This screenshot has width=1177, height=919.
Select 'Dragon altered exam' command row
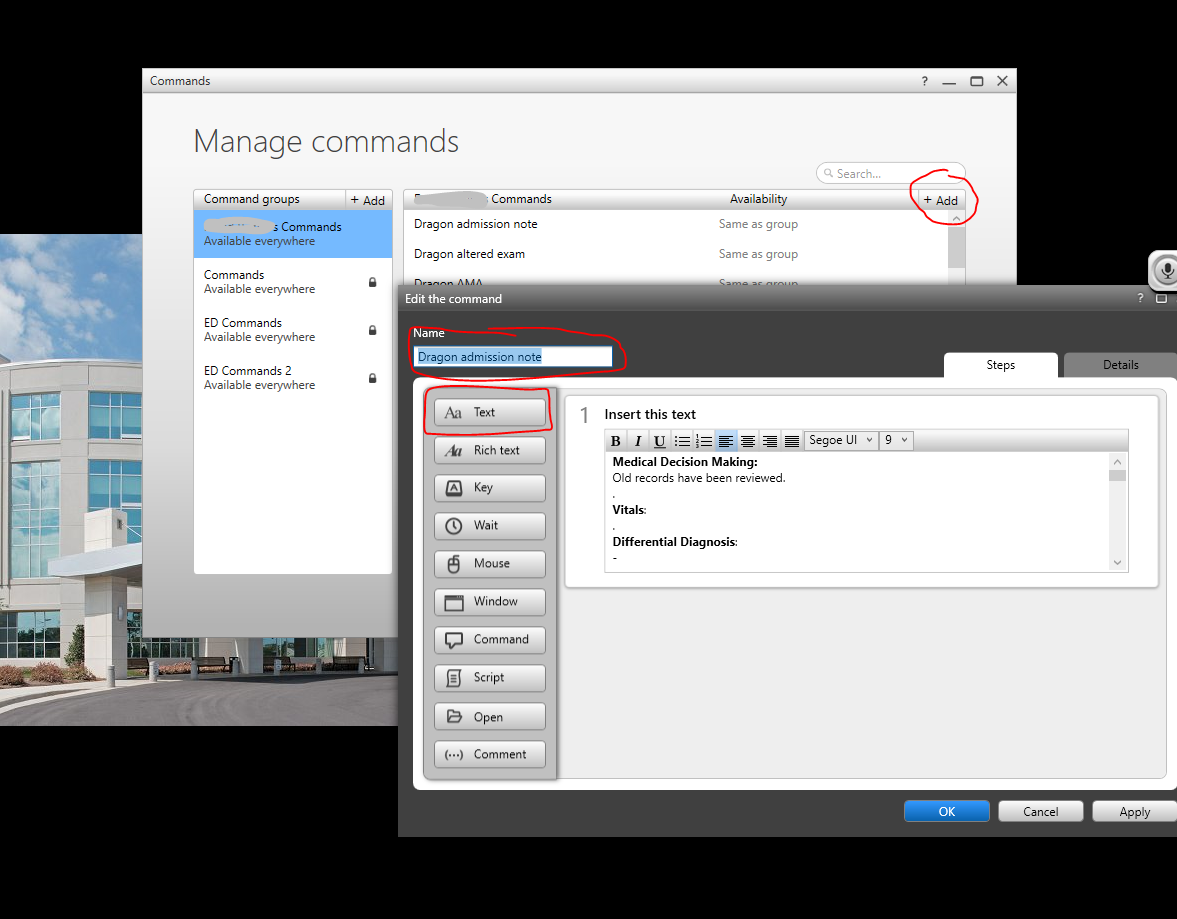click(676, 254)
